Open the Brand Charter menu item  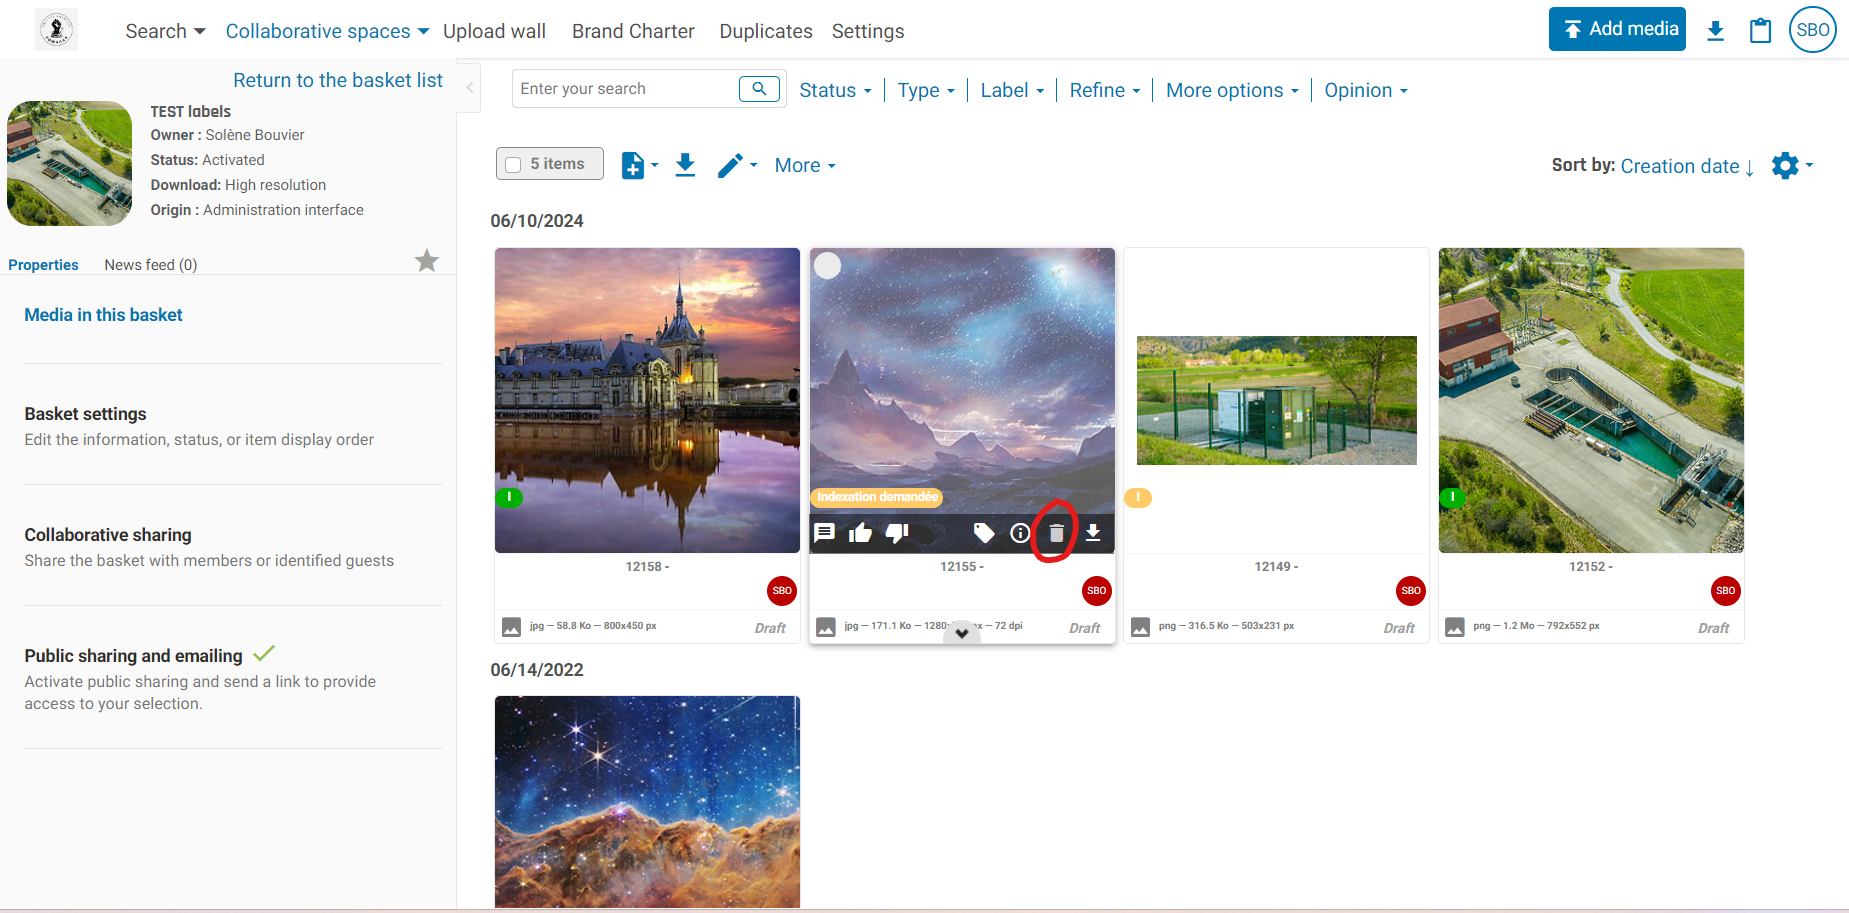633,31
